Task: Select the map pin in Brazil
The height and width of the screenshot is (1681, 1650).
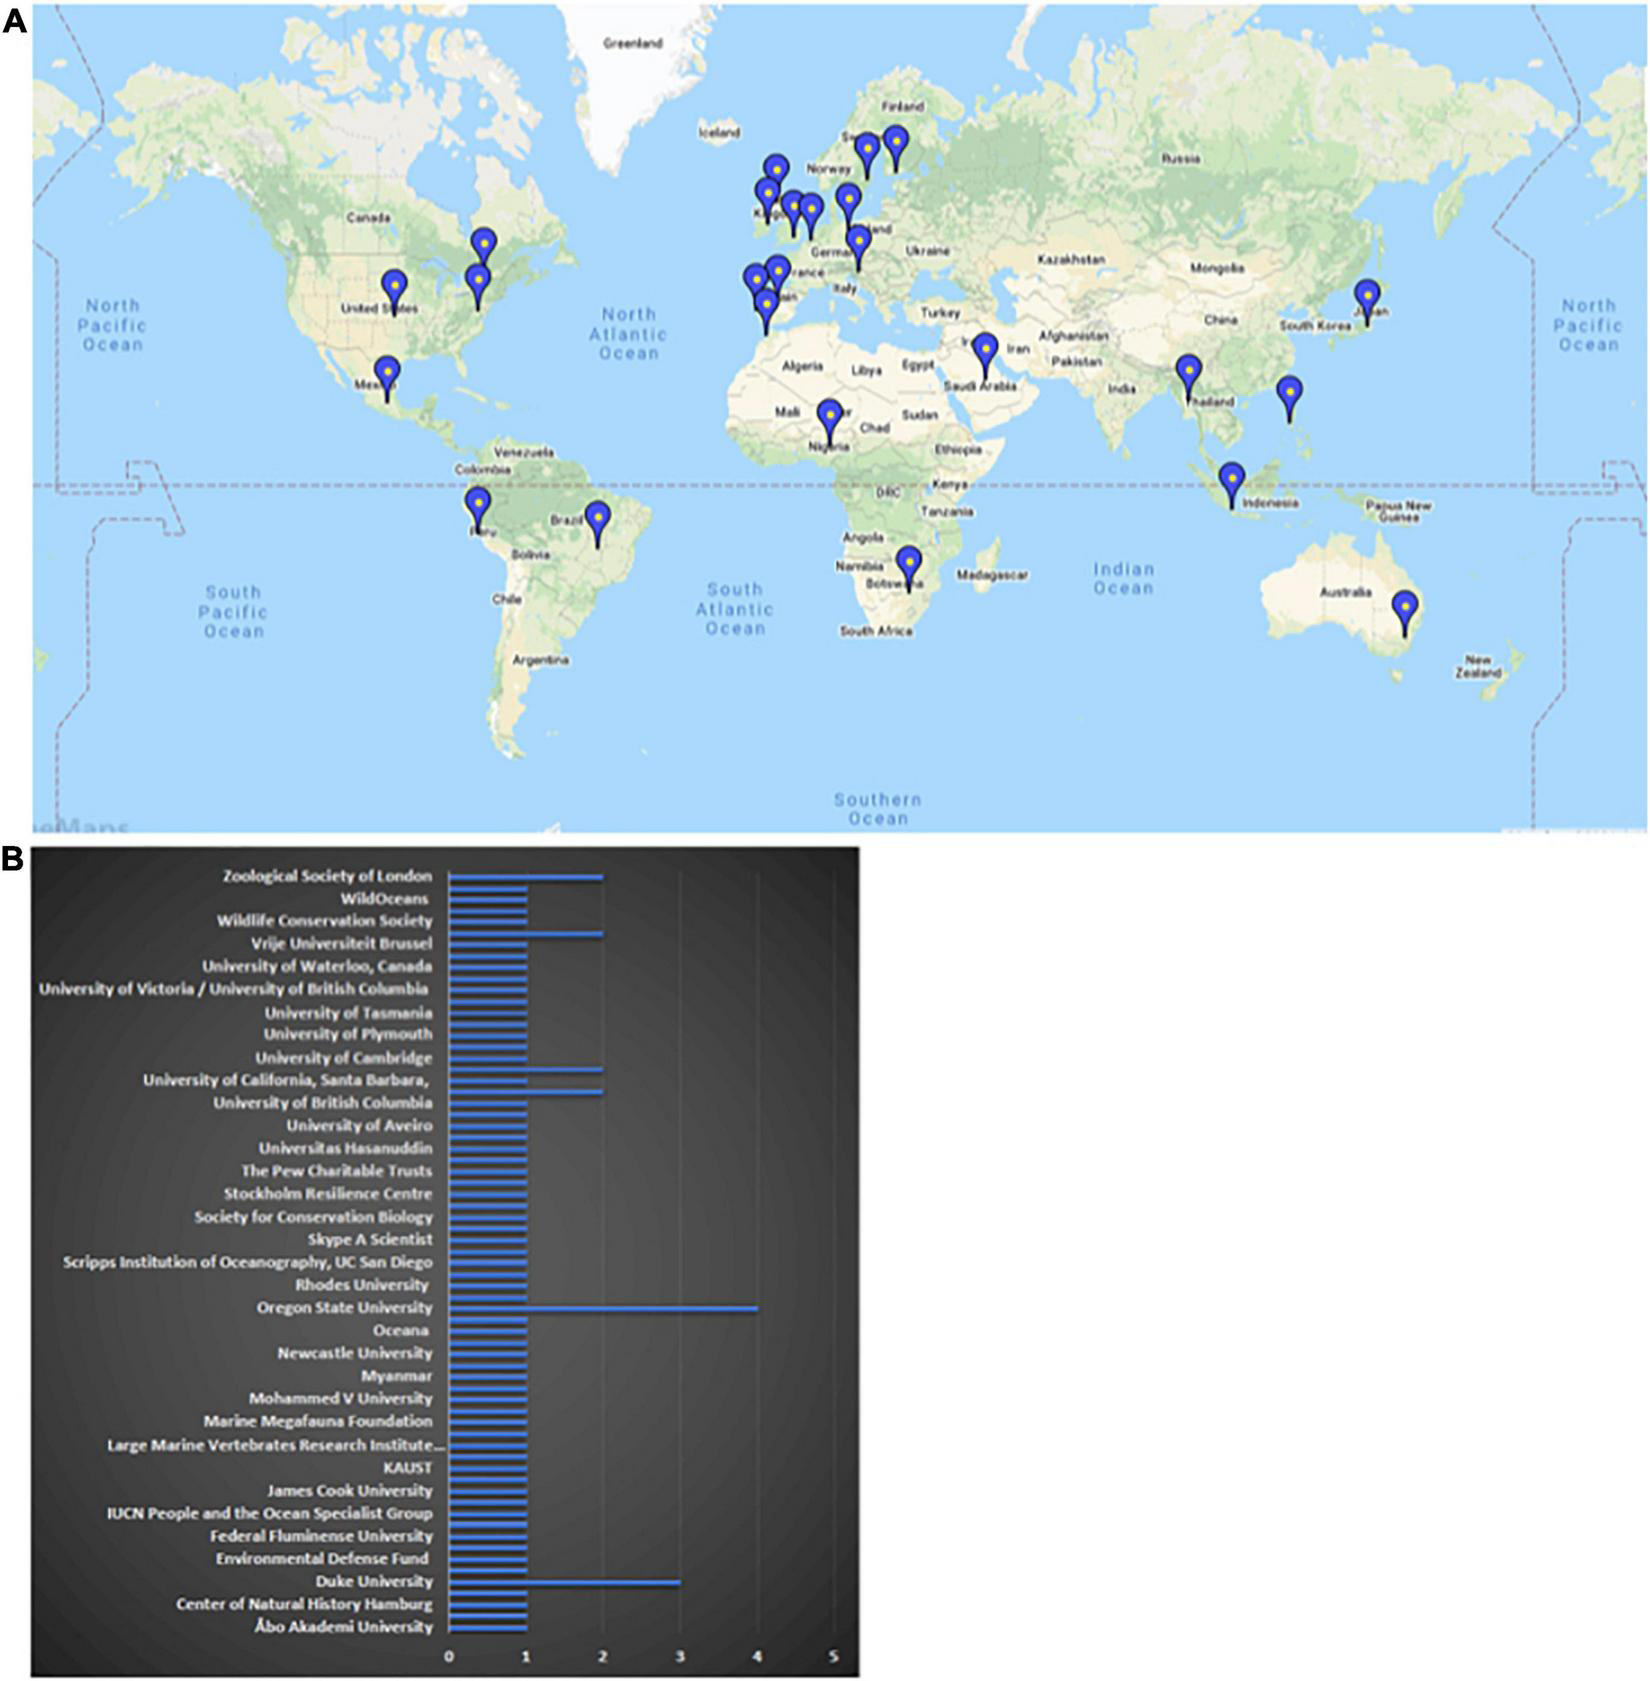Action: point(597,519)
